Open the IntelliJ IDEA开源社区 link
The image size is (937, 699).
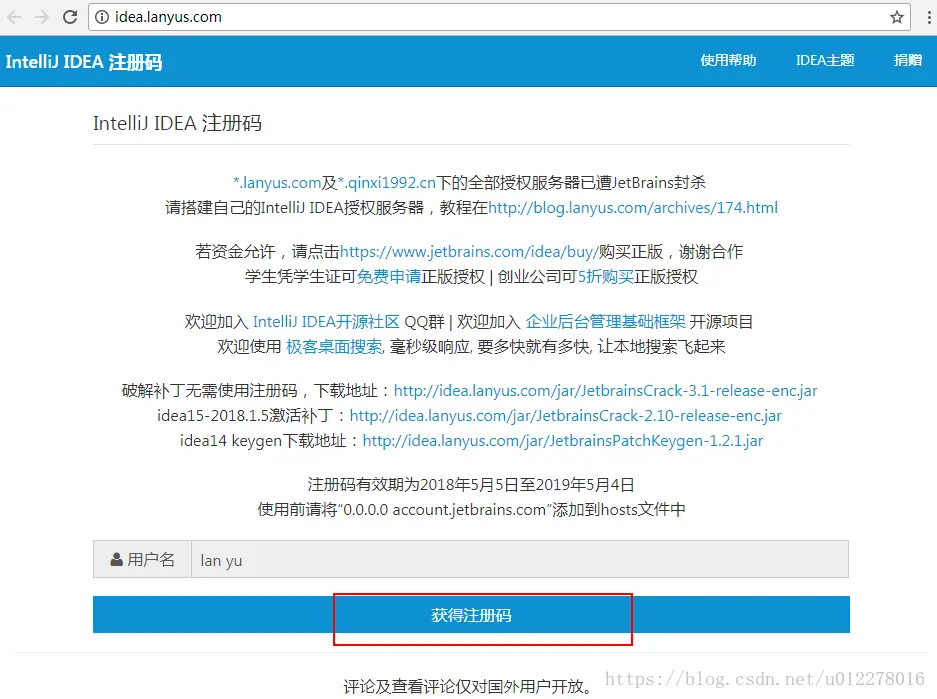[326, 321]
